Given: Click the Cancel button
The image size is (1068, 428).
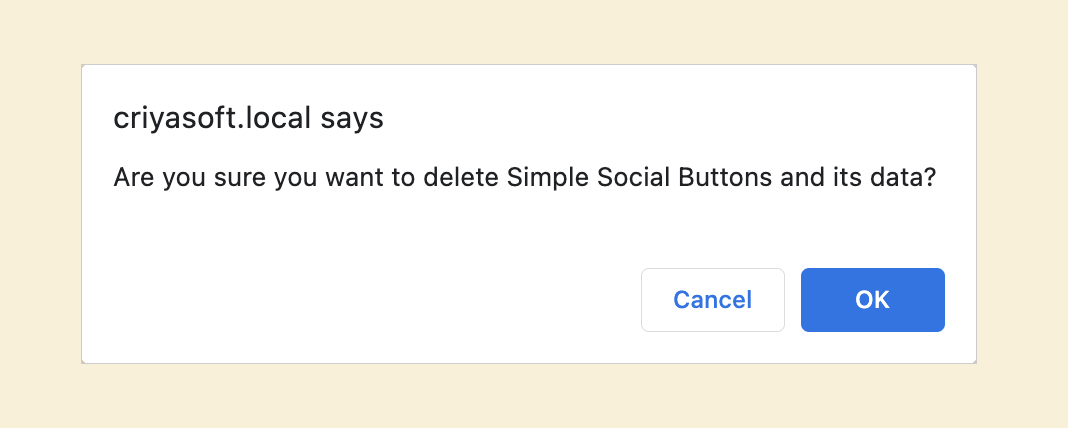Looking at the screenshot, I should pos(712,300).
